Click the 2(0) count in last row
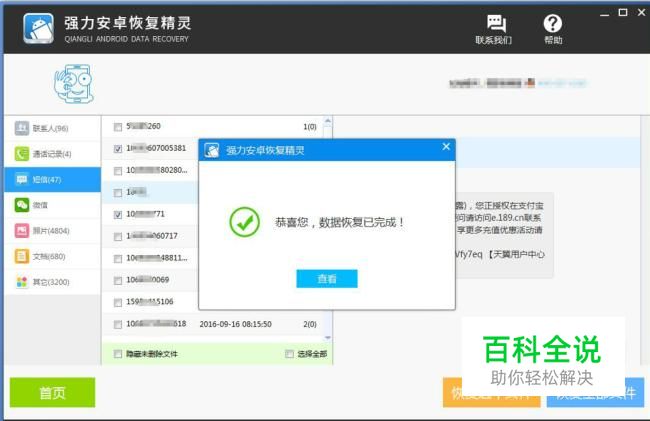Image resolution: width=650 pixels, height=421 pixels. pyautogui.click(x=310, y=324)
